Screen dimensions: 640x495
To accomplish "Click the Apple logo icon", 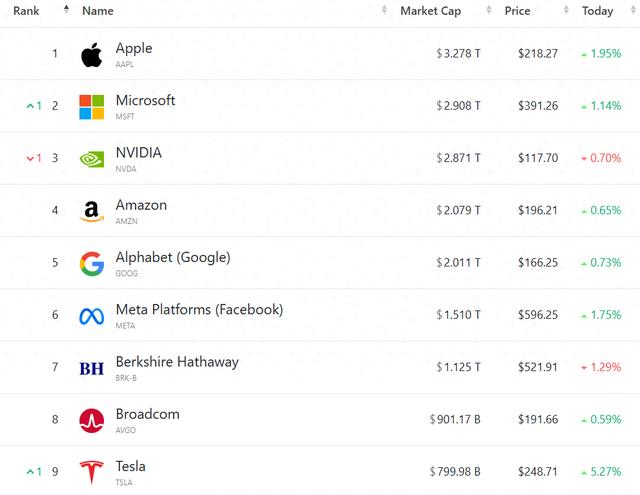I will (91, 55).
